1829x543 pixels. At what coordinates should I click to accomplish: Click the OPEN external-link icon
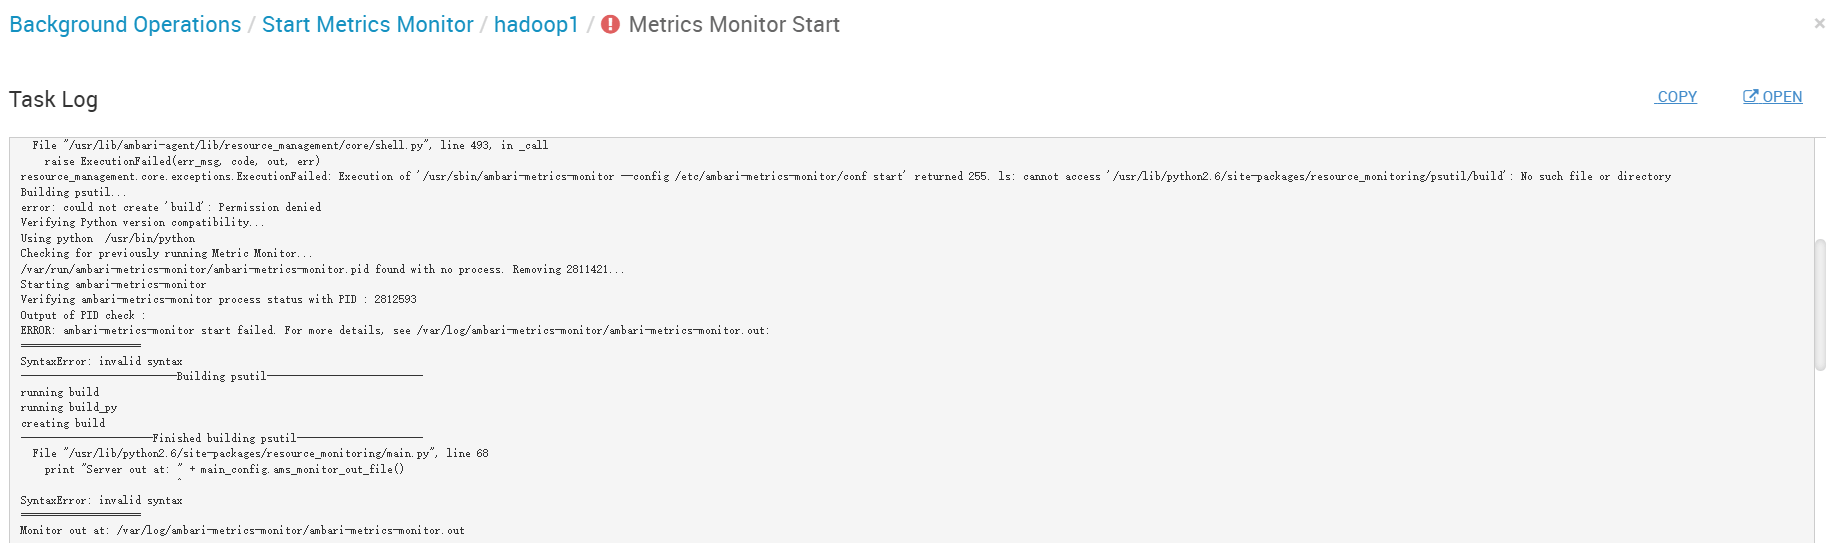pos(1750,97)
